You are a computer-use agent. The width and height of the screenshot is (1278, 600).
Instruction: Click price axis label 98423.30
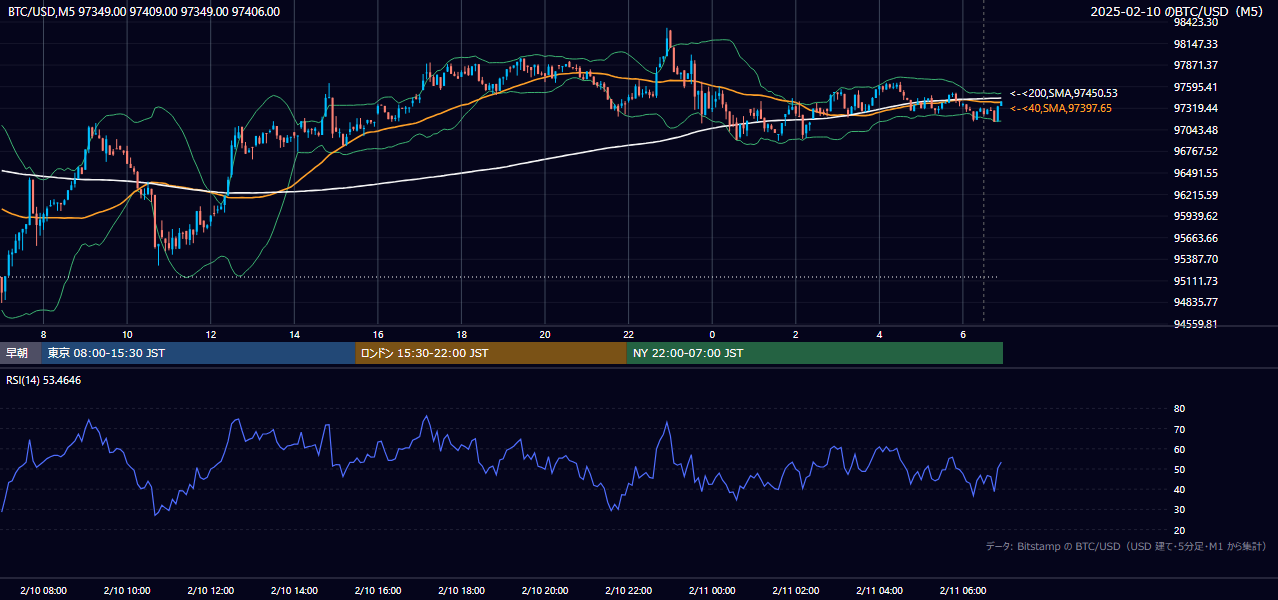1196,22
